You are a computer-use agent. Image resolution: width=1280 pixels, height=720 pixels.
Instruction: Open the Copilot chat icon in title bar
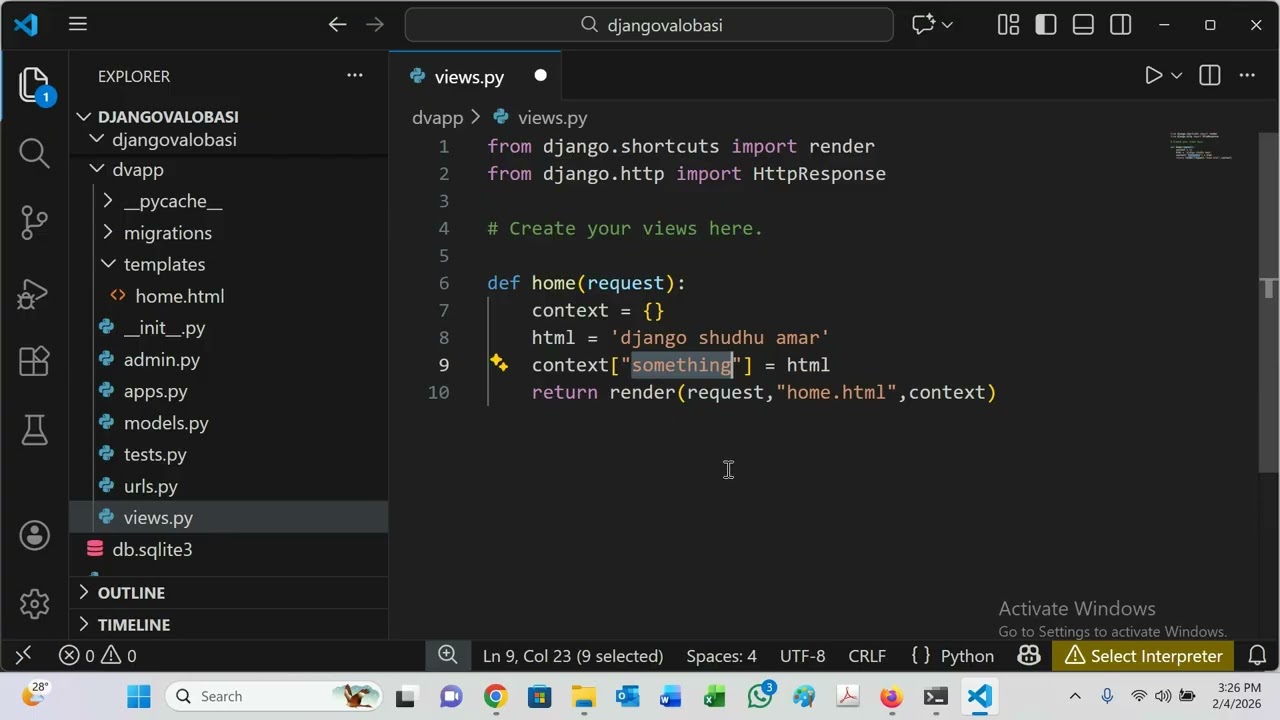[923, 25]
